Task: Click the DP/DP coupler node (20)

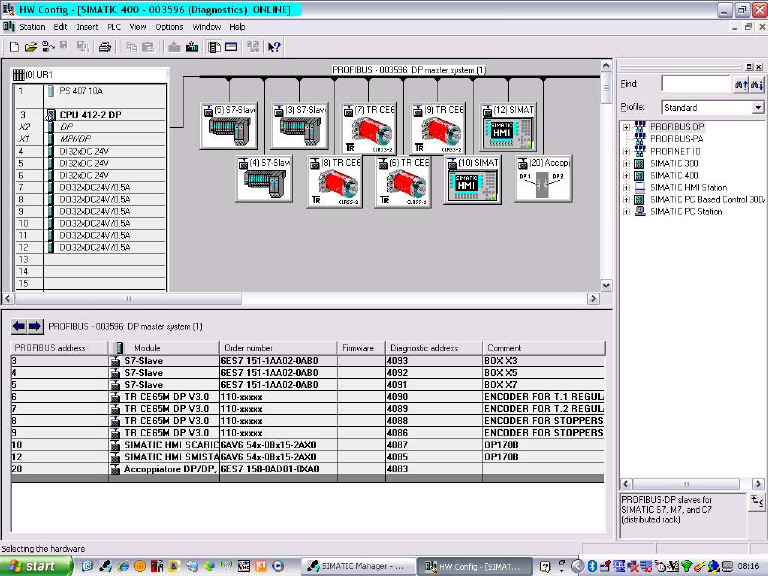Action: click(543, 178)
